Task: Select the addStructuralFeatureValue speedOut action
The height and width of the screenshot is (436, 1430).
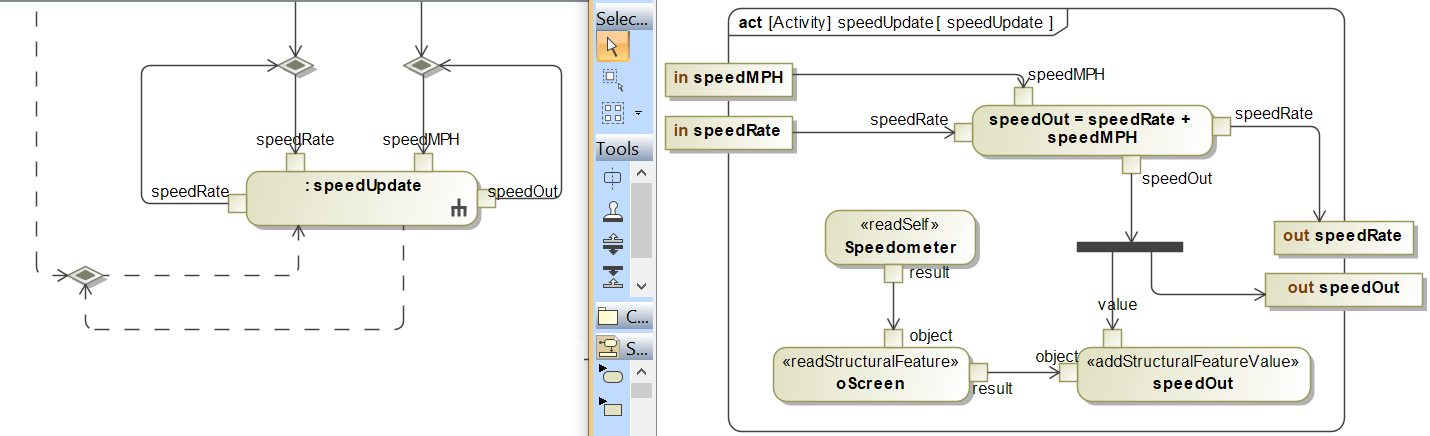Action: 1192,374
